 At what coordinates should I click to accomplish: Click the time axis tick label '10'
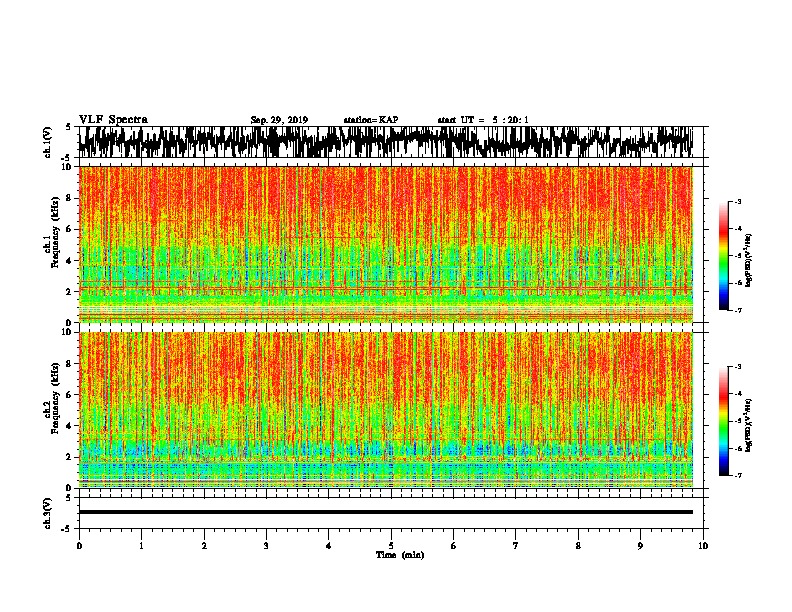click(703, 546)
